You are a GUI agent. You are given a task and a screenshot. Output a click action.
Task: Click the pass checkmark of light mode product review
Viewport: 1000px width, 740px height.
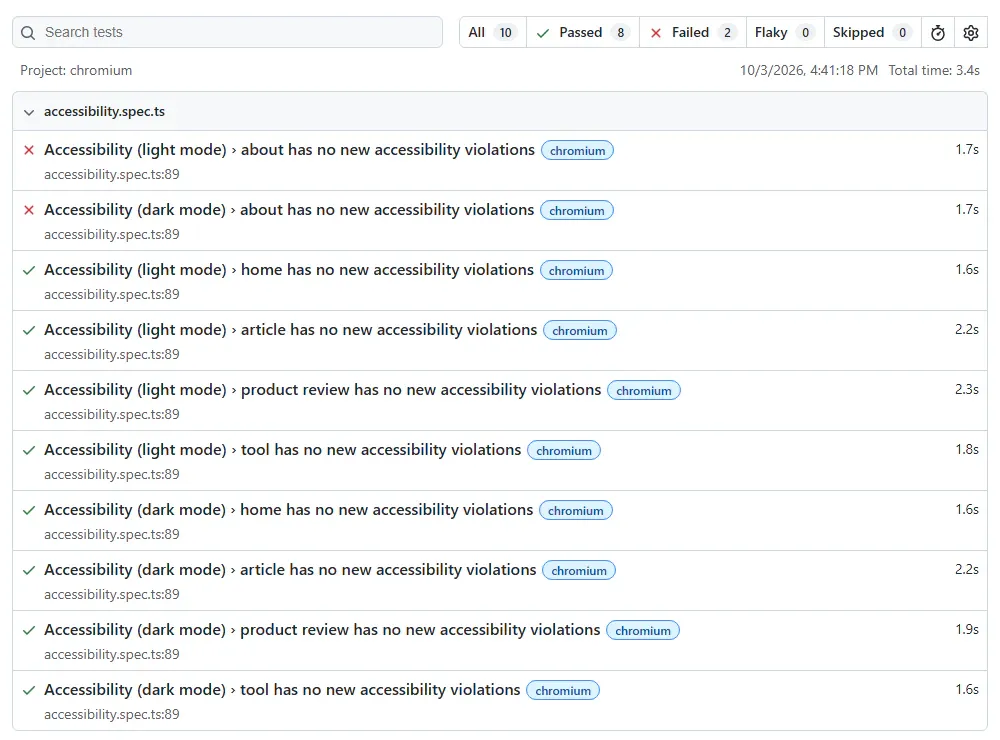pos(29,390)
